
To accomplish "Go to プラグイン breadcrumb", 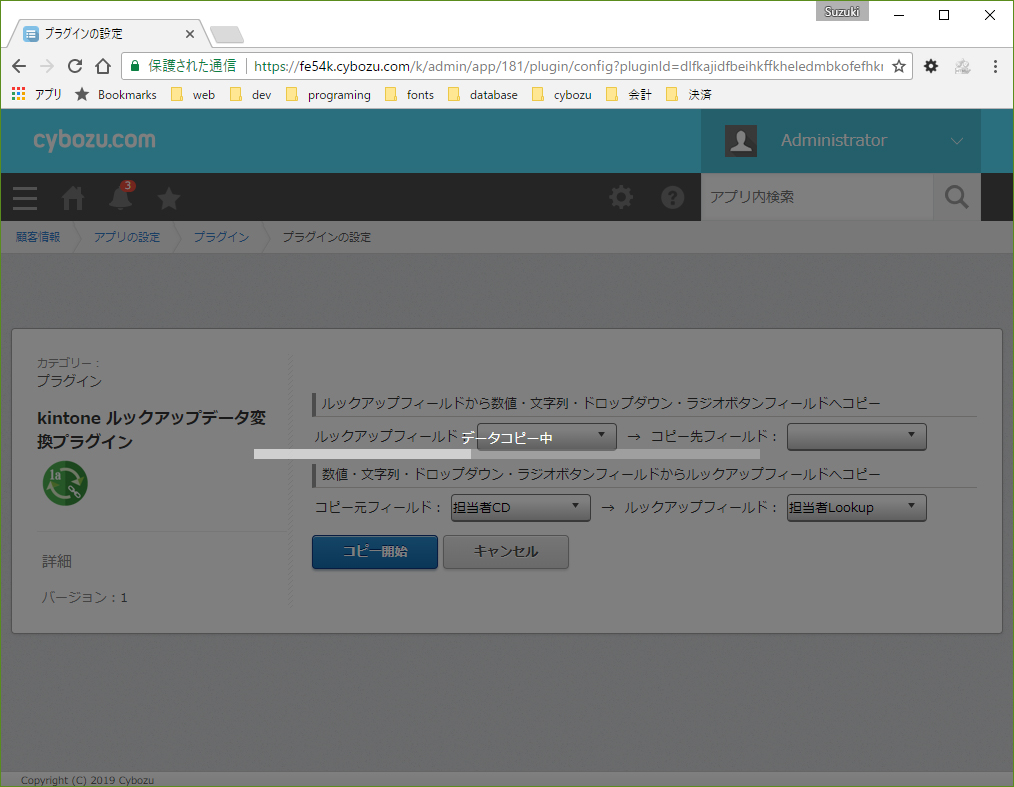I will coord(221,237).
